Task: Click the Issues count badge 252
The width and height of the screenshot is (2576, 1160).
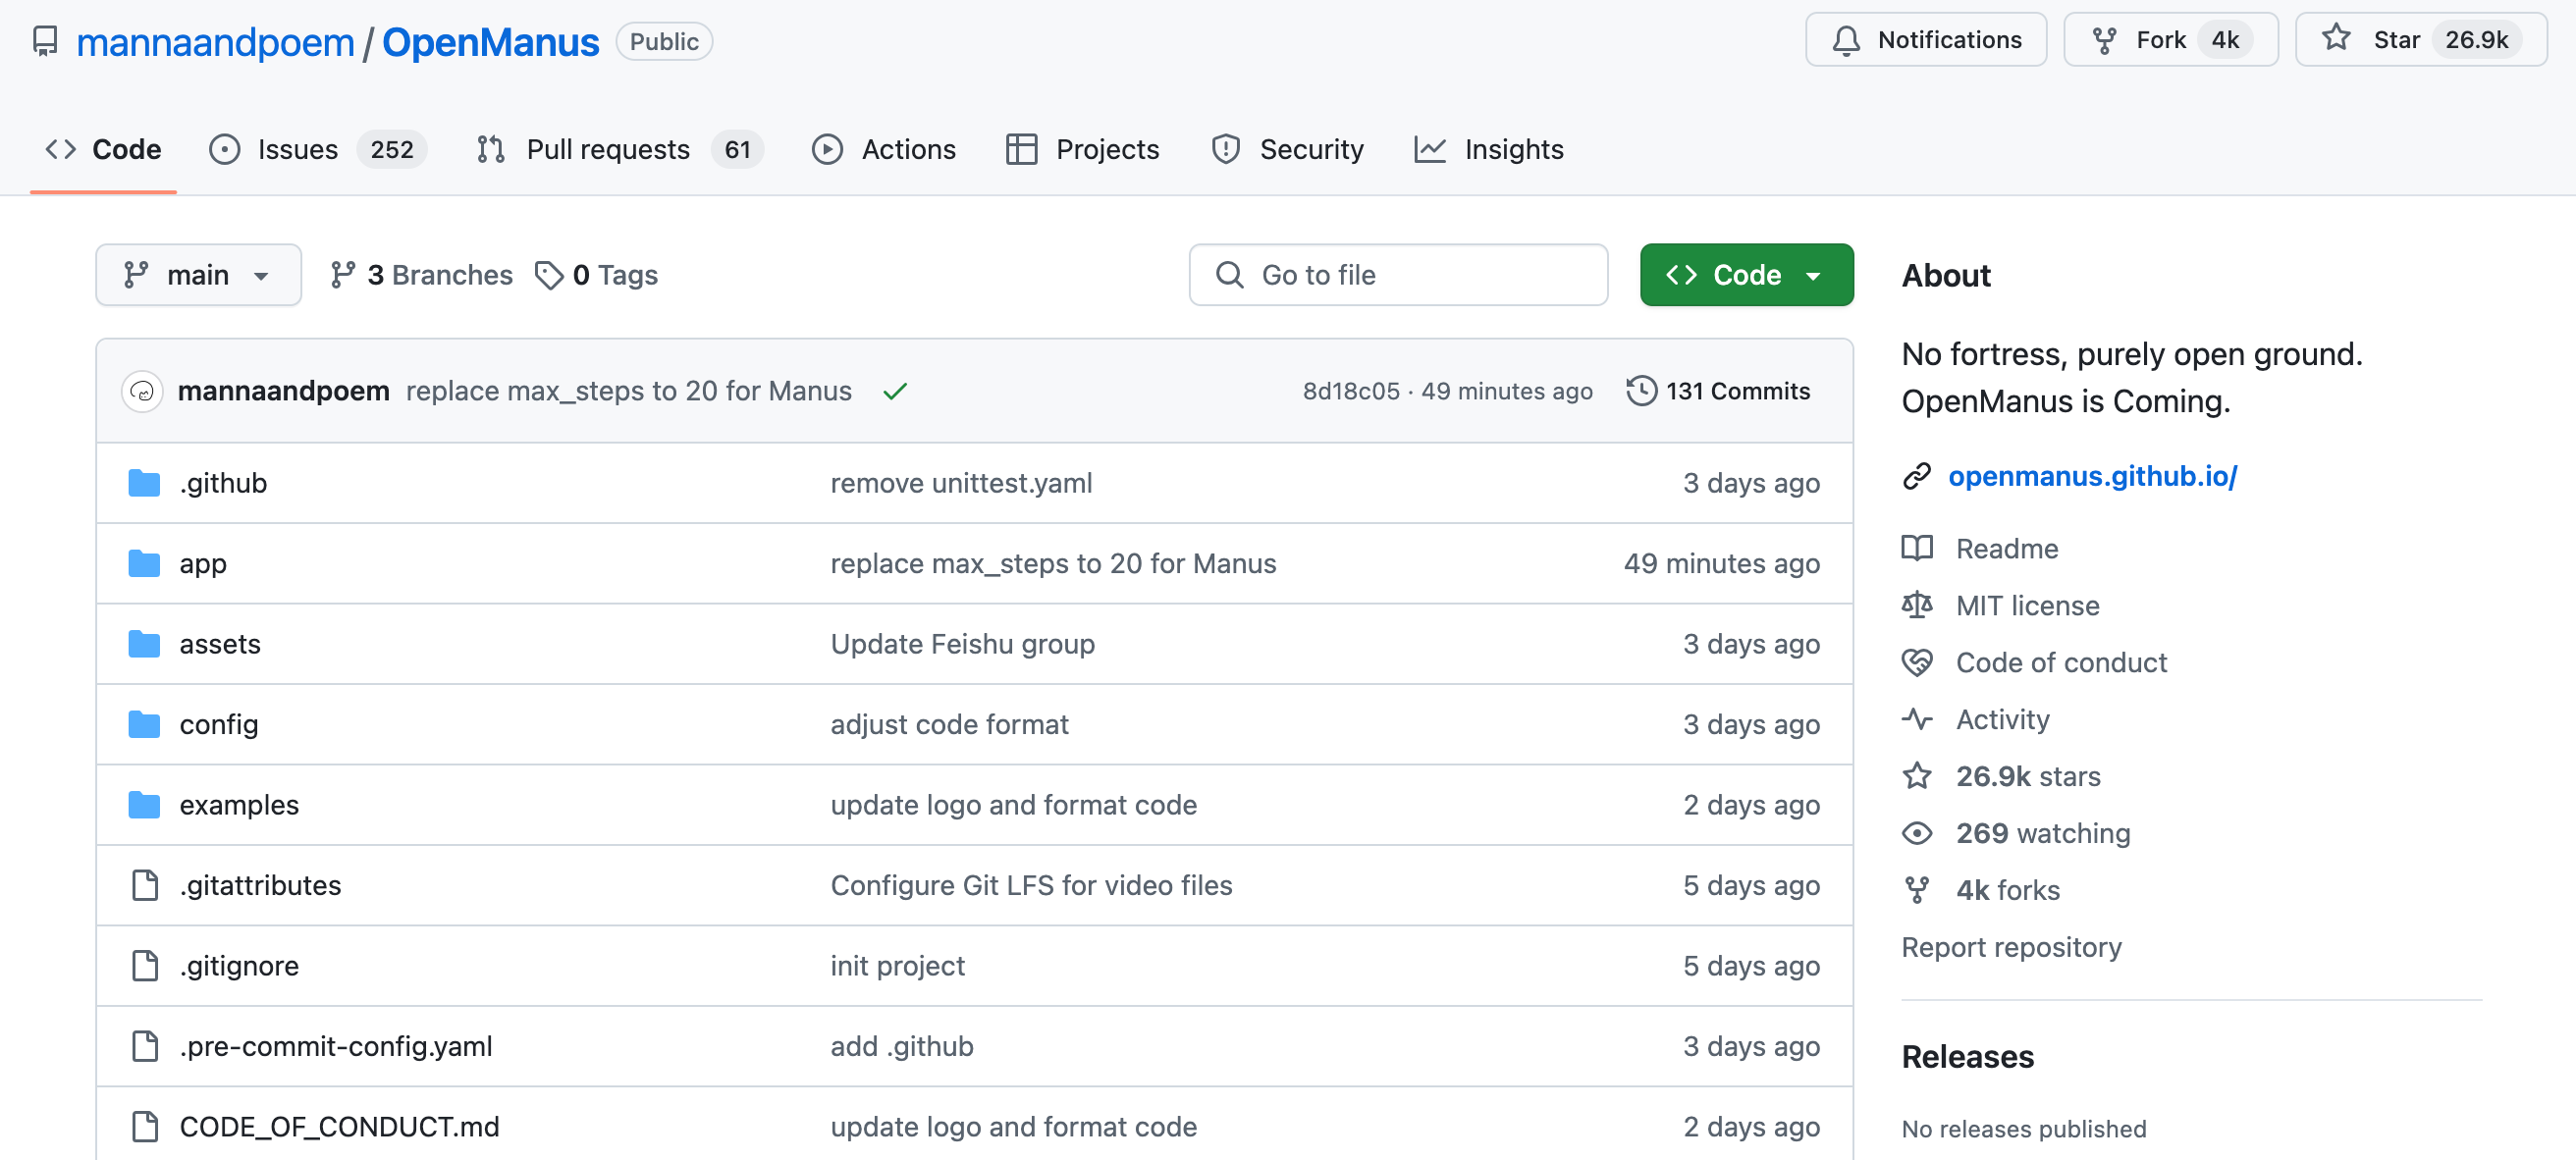Action: (391, 149)
